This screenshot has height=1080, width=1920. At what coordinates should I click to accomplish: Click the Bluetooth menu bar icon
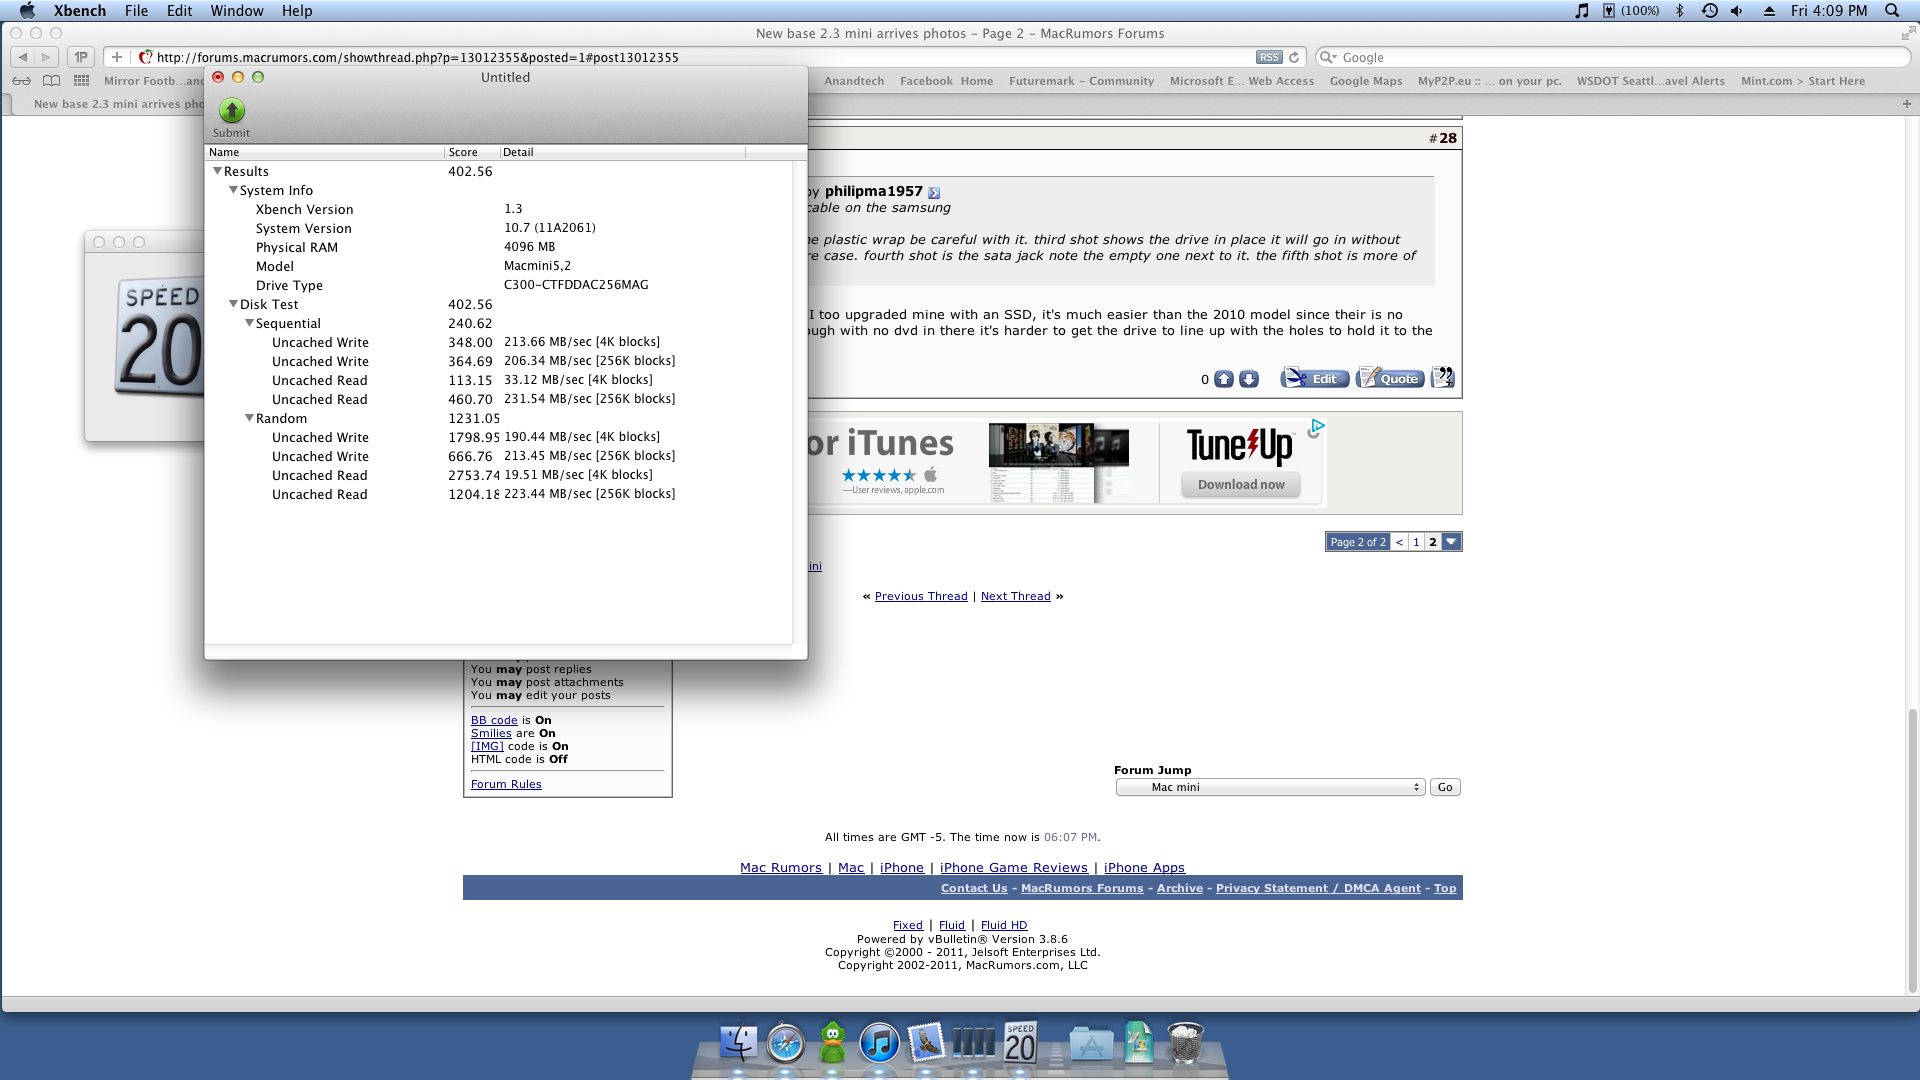click(1680, 11)
